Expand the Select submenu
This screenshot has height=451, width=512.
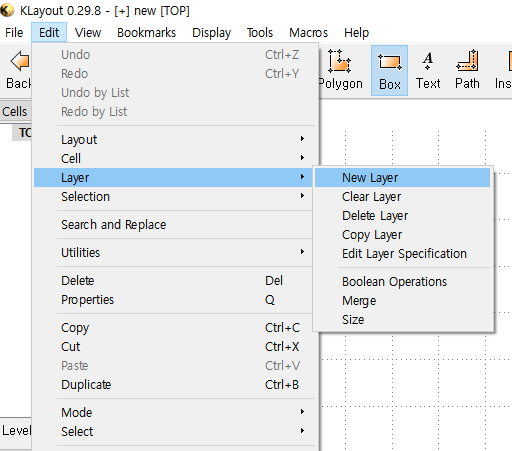(x=173, y=431)
